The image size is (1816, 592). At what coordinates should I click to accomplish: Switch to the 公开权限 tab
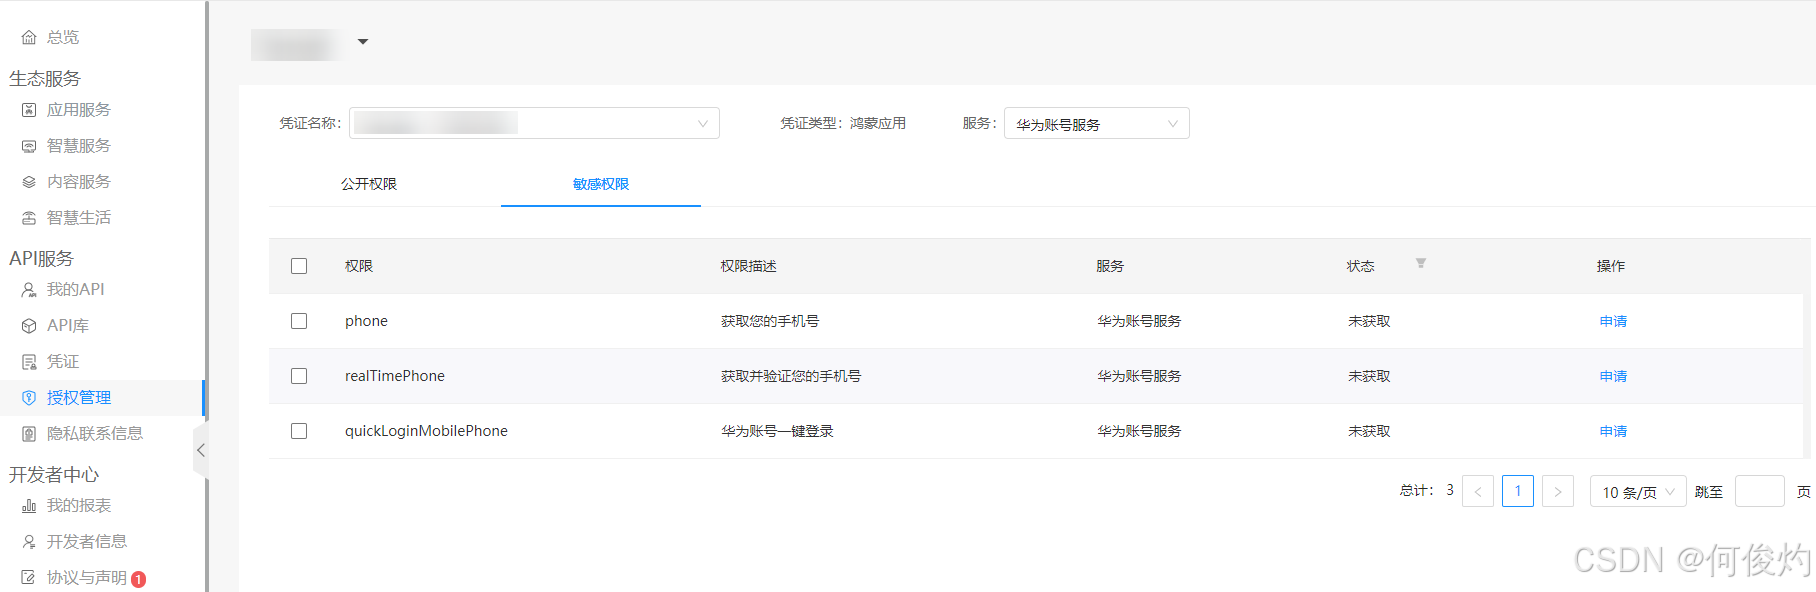(369, 184)
